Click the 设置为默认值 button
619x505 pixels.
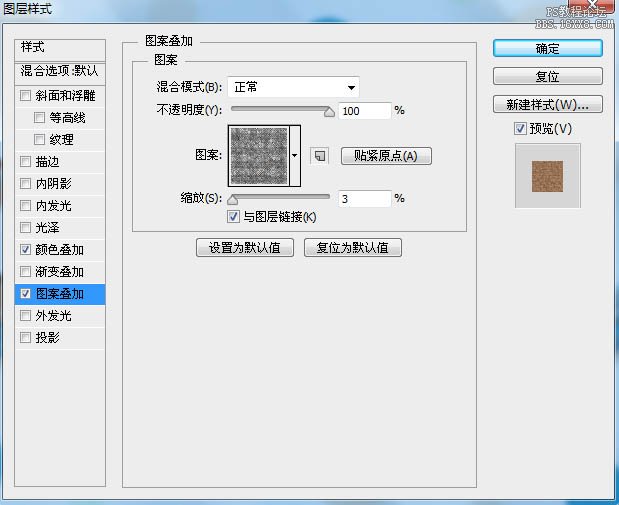pyautogui.click(x=245, y=248)
